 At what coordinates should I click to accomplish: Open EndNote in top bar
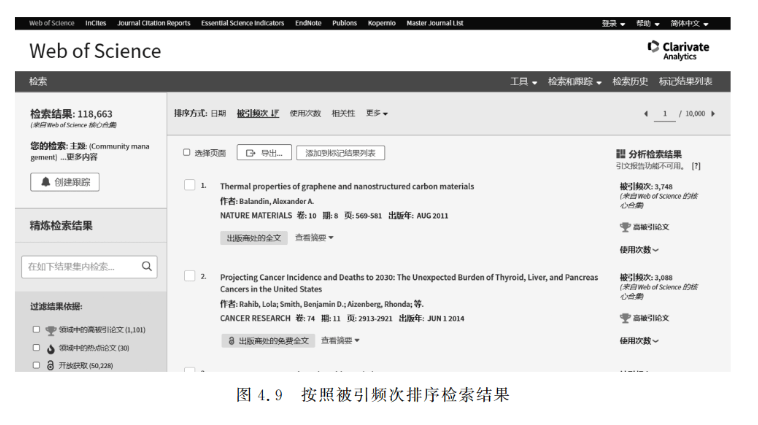coord(308,23)
